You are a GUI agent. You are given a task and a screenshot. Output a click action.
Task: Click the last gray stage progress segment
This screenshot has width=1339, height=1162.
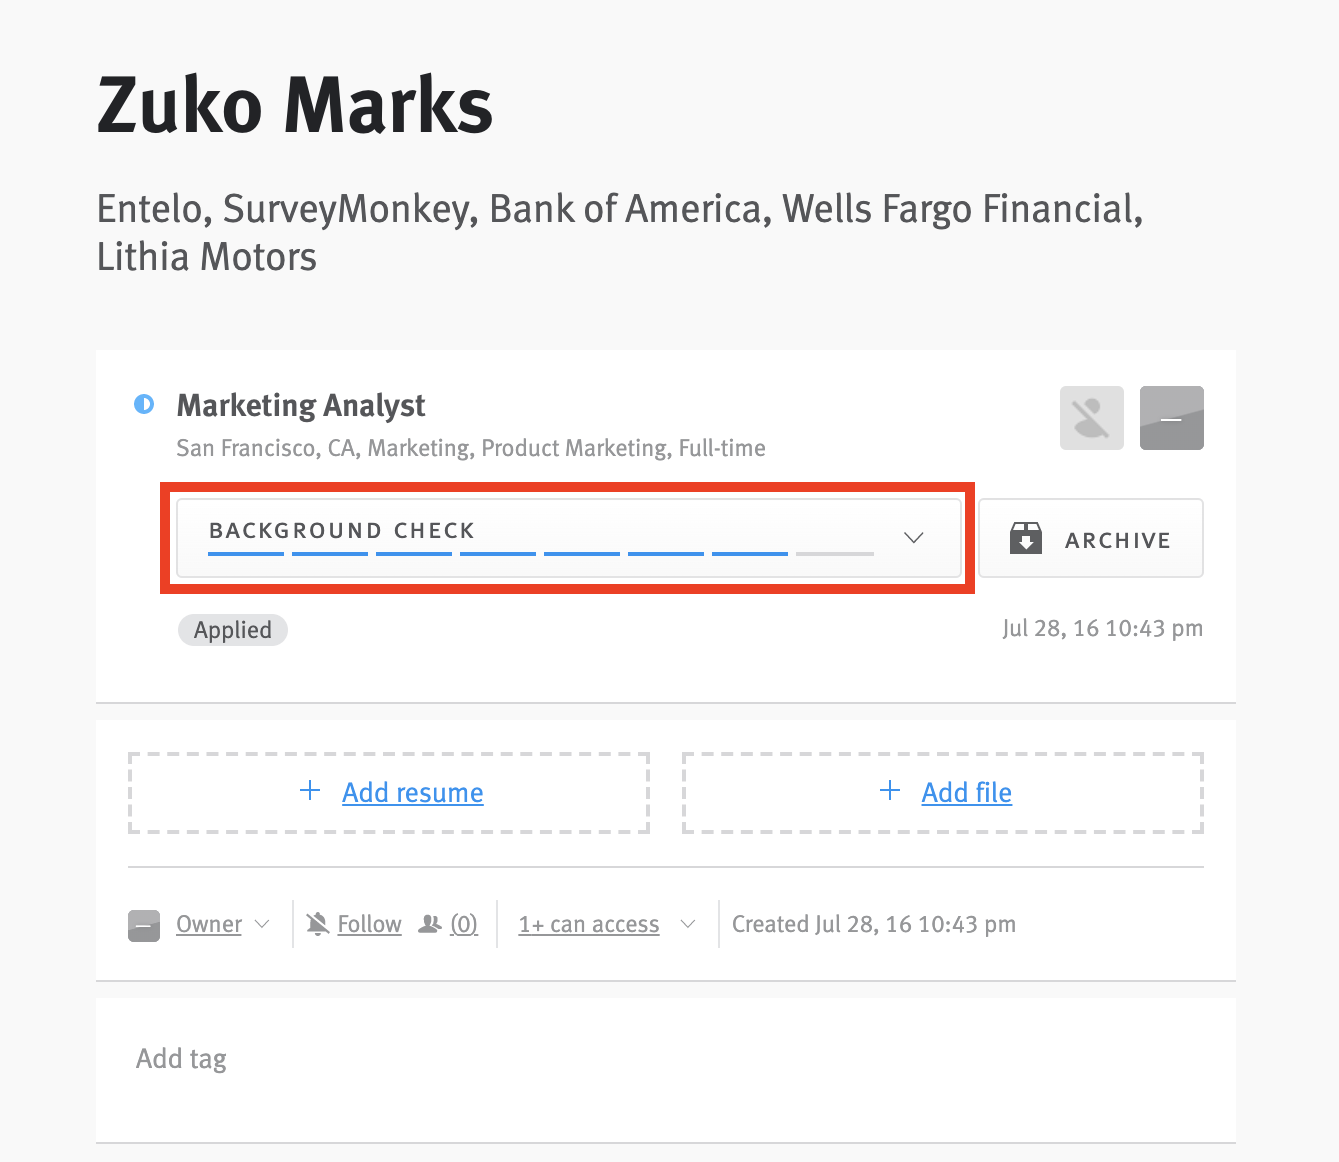(834, 553)
